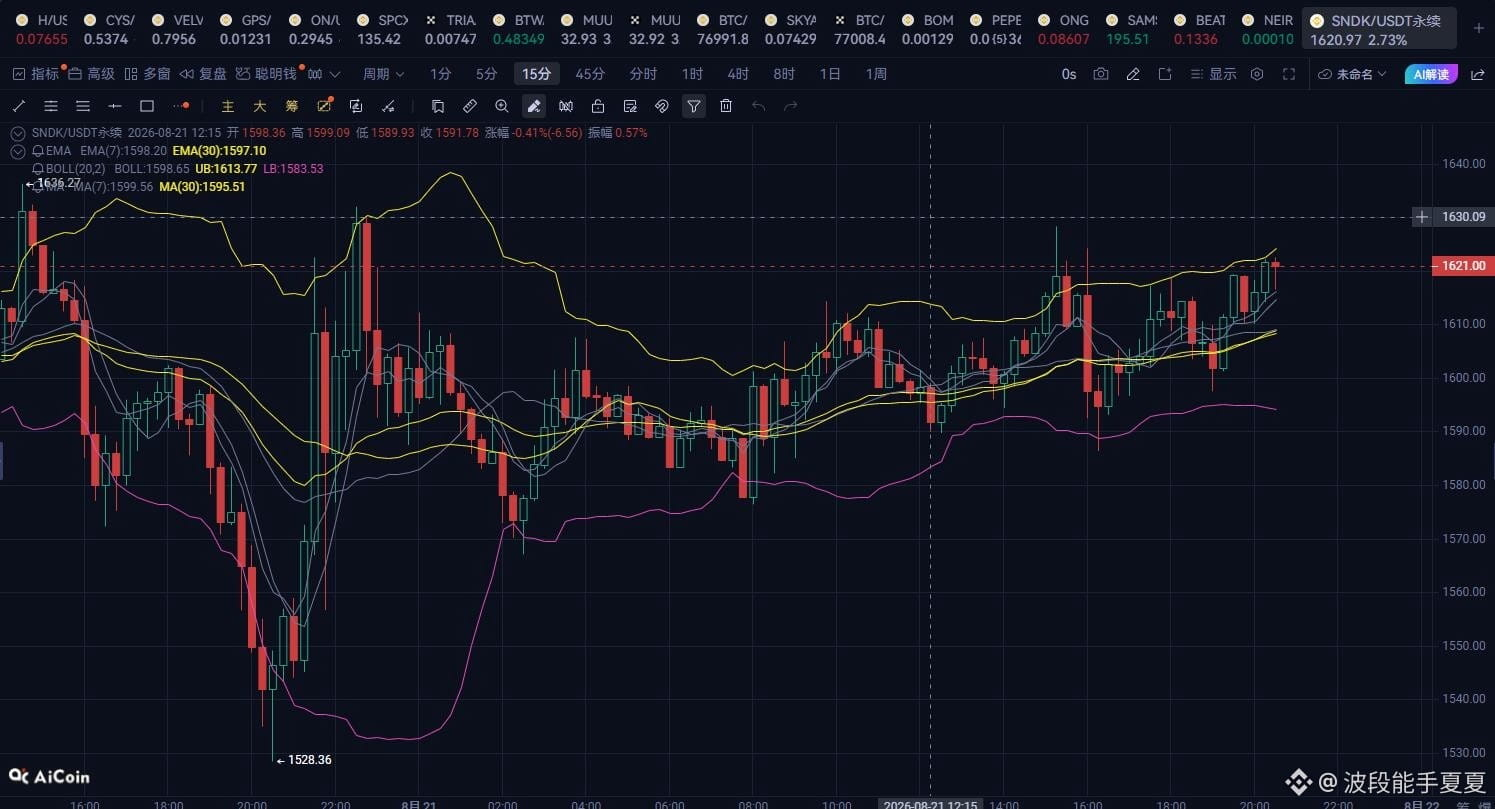
Task: Click the MA(30):1595.51 legend value
Action: [202, 187]
